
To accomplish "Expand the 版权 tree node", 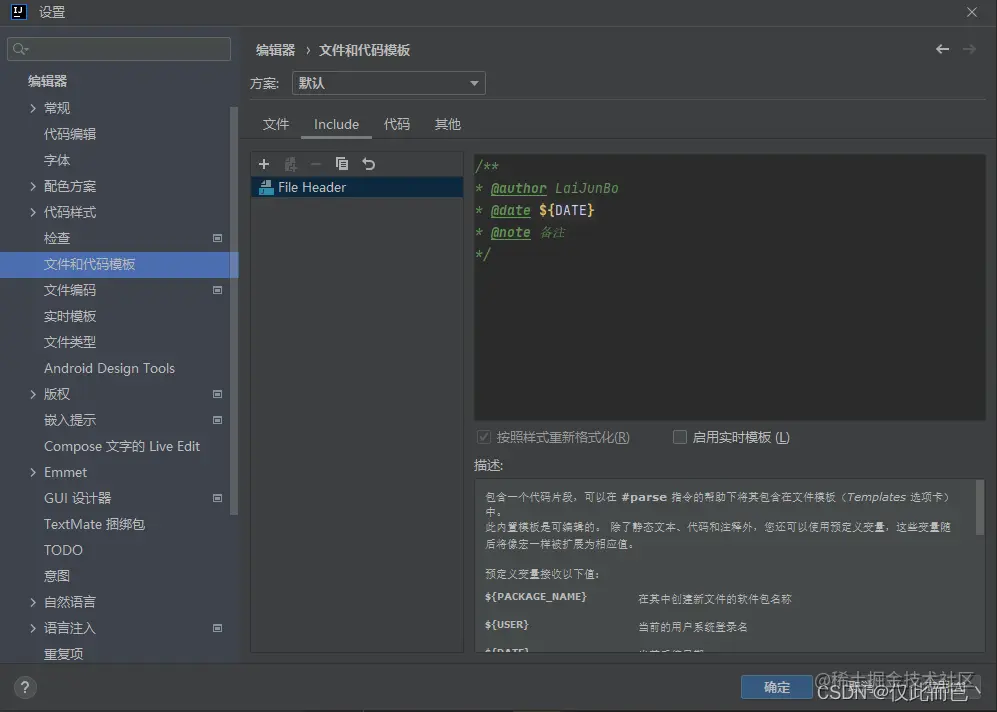I will coord(33,394).
